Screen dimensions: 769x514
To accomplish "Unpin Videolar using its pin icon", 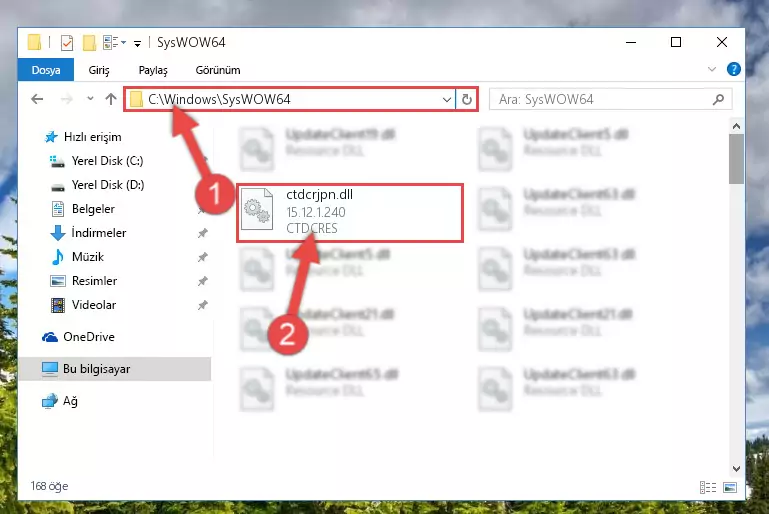I will coord(203,305).
